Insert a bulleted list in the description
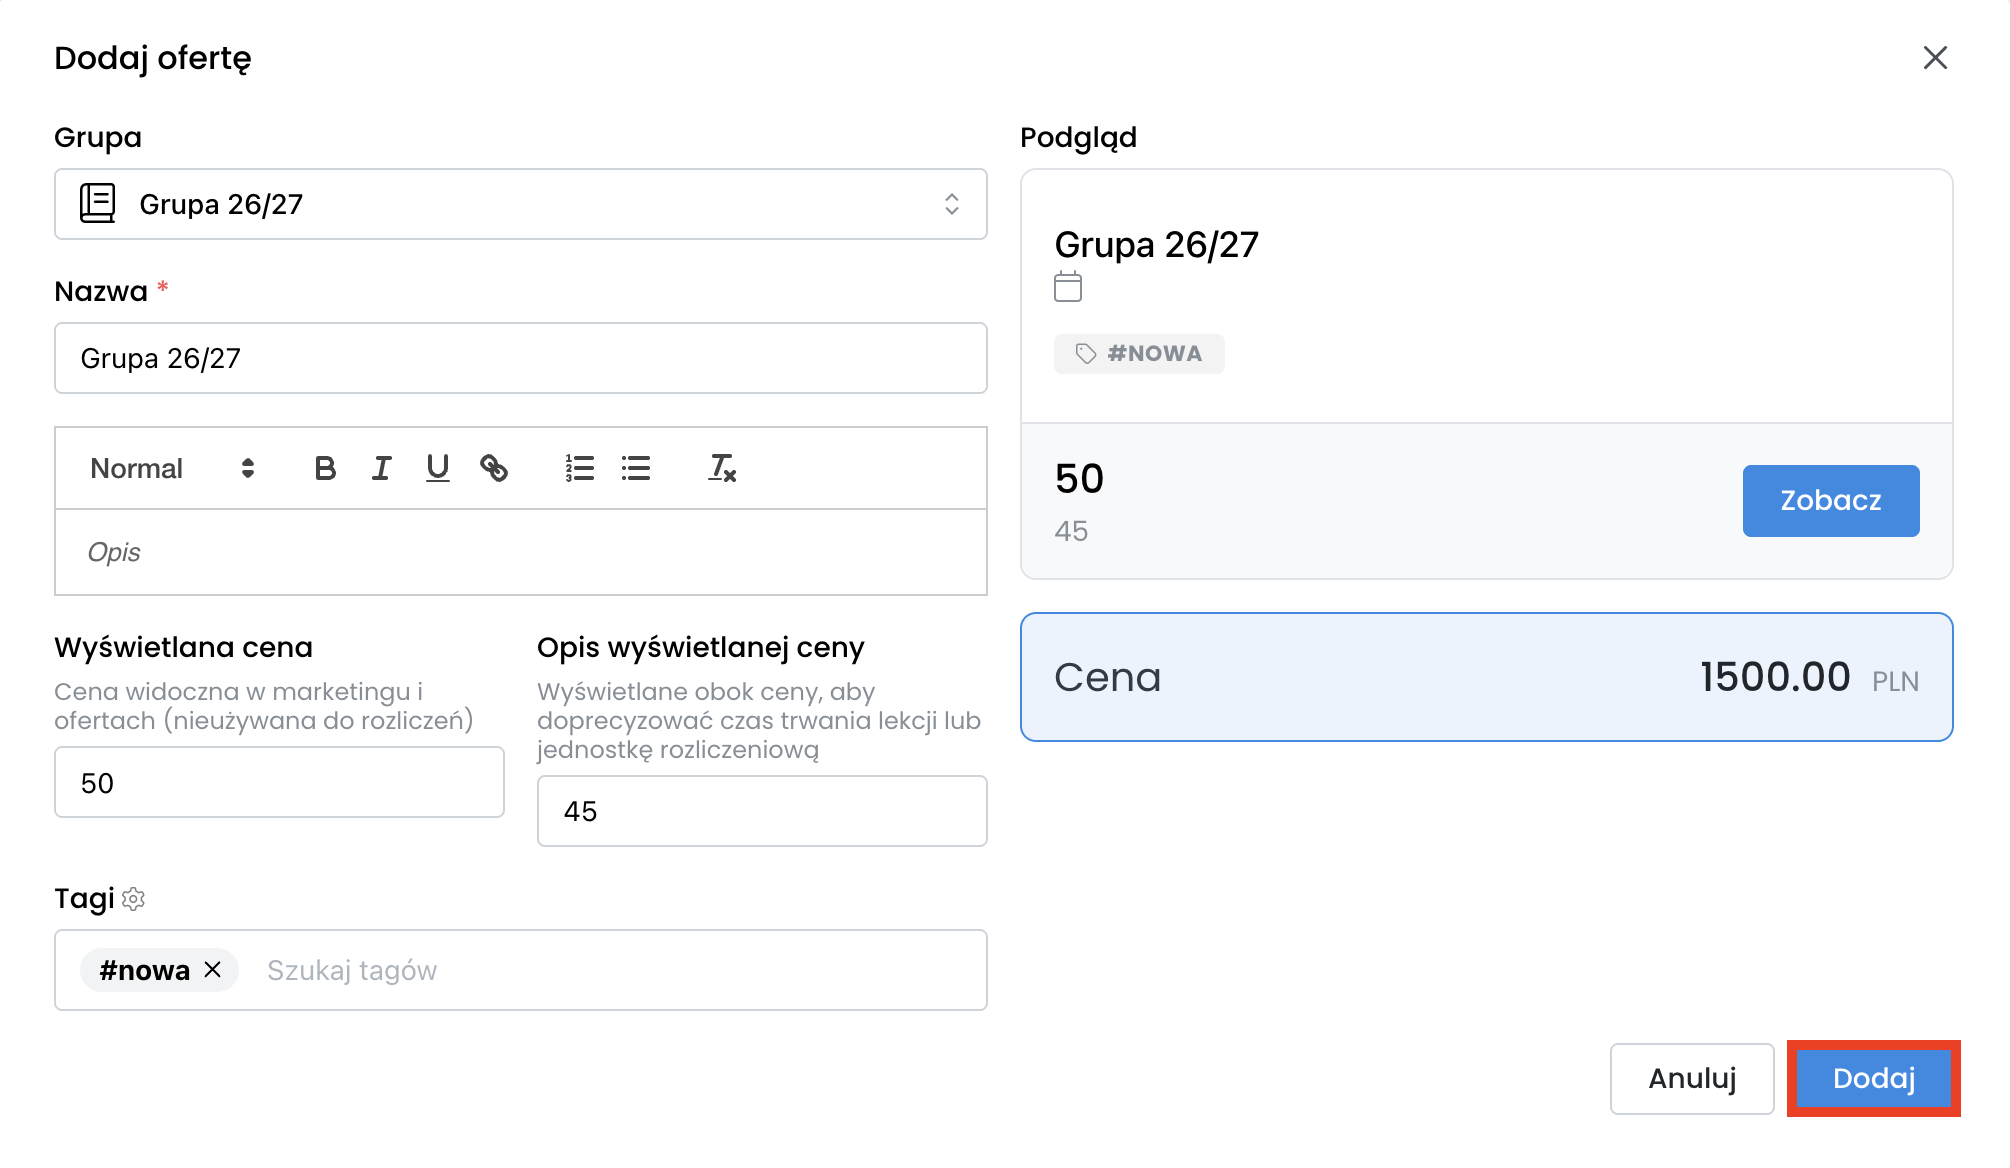Image resolution: width=2010 pixels, height=1168 pixels. [x=636, y=468]
